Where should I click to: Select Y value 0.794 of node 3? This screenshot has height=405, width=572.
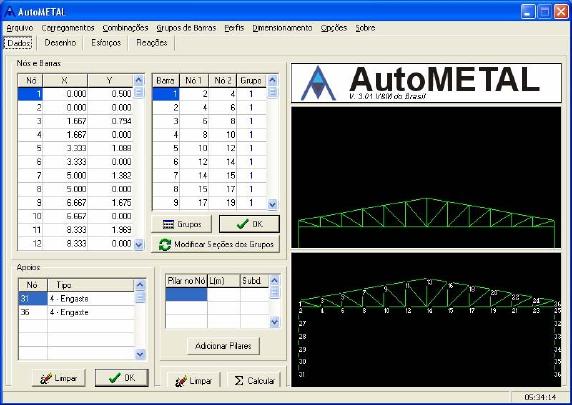pyautogui.click(x=110, y=121)
